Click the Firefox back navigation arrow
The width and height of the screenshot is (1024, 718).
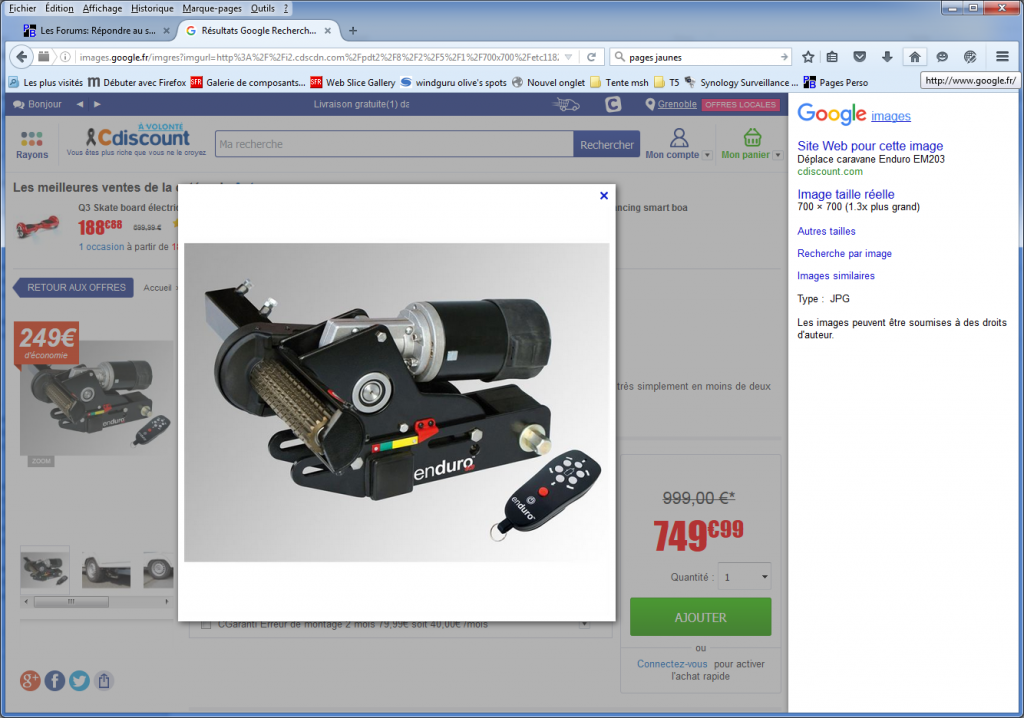click(x=22, y=57)
